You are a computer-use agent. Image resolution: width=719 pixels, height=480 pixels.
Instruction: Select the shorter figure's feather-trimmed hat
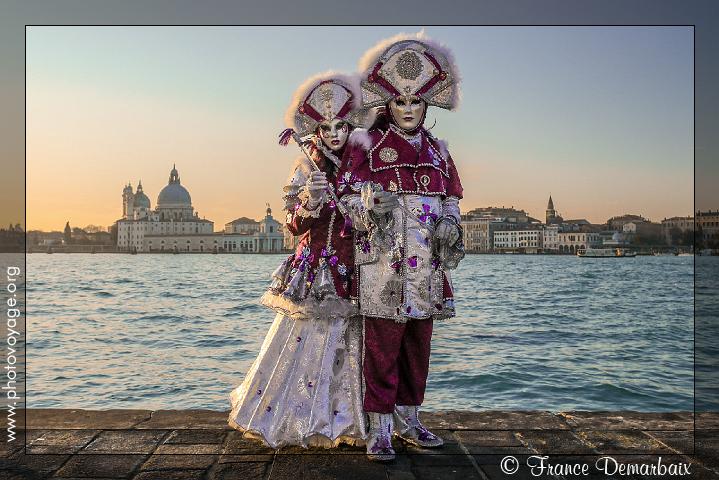(323, 98)
